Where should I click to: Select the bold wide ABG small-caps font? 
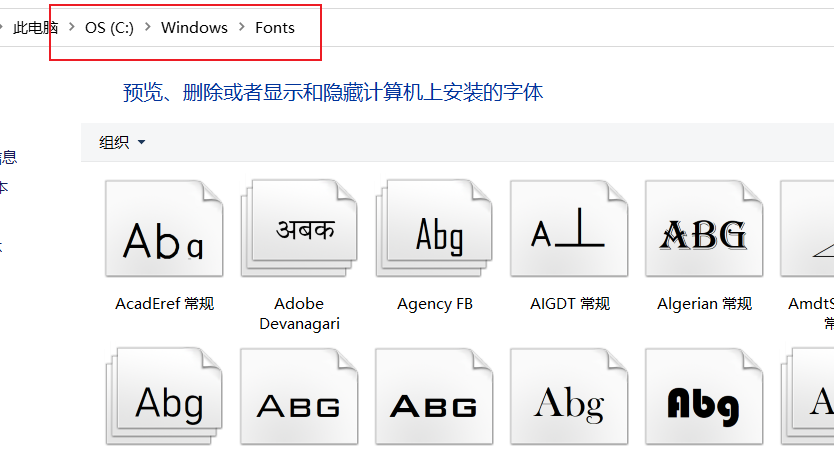pyautogui.click(x=434, y=396)
